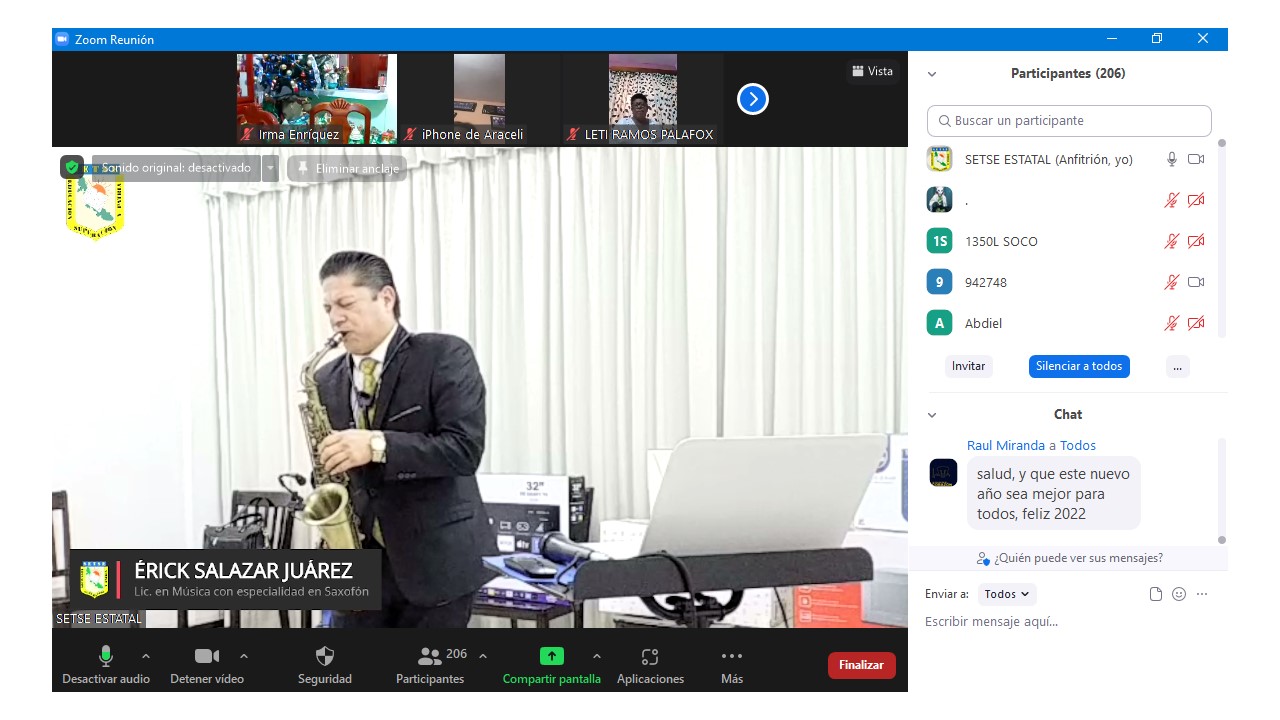Click in the Buscar un participante field
The height and width of the screenshot is (720, 1280).
(1069, 121)
